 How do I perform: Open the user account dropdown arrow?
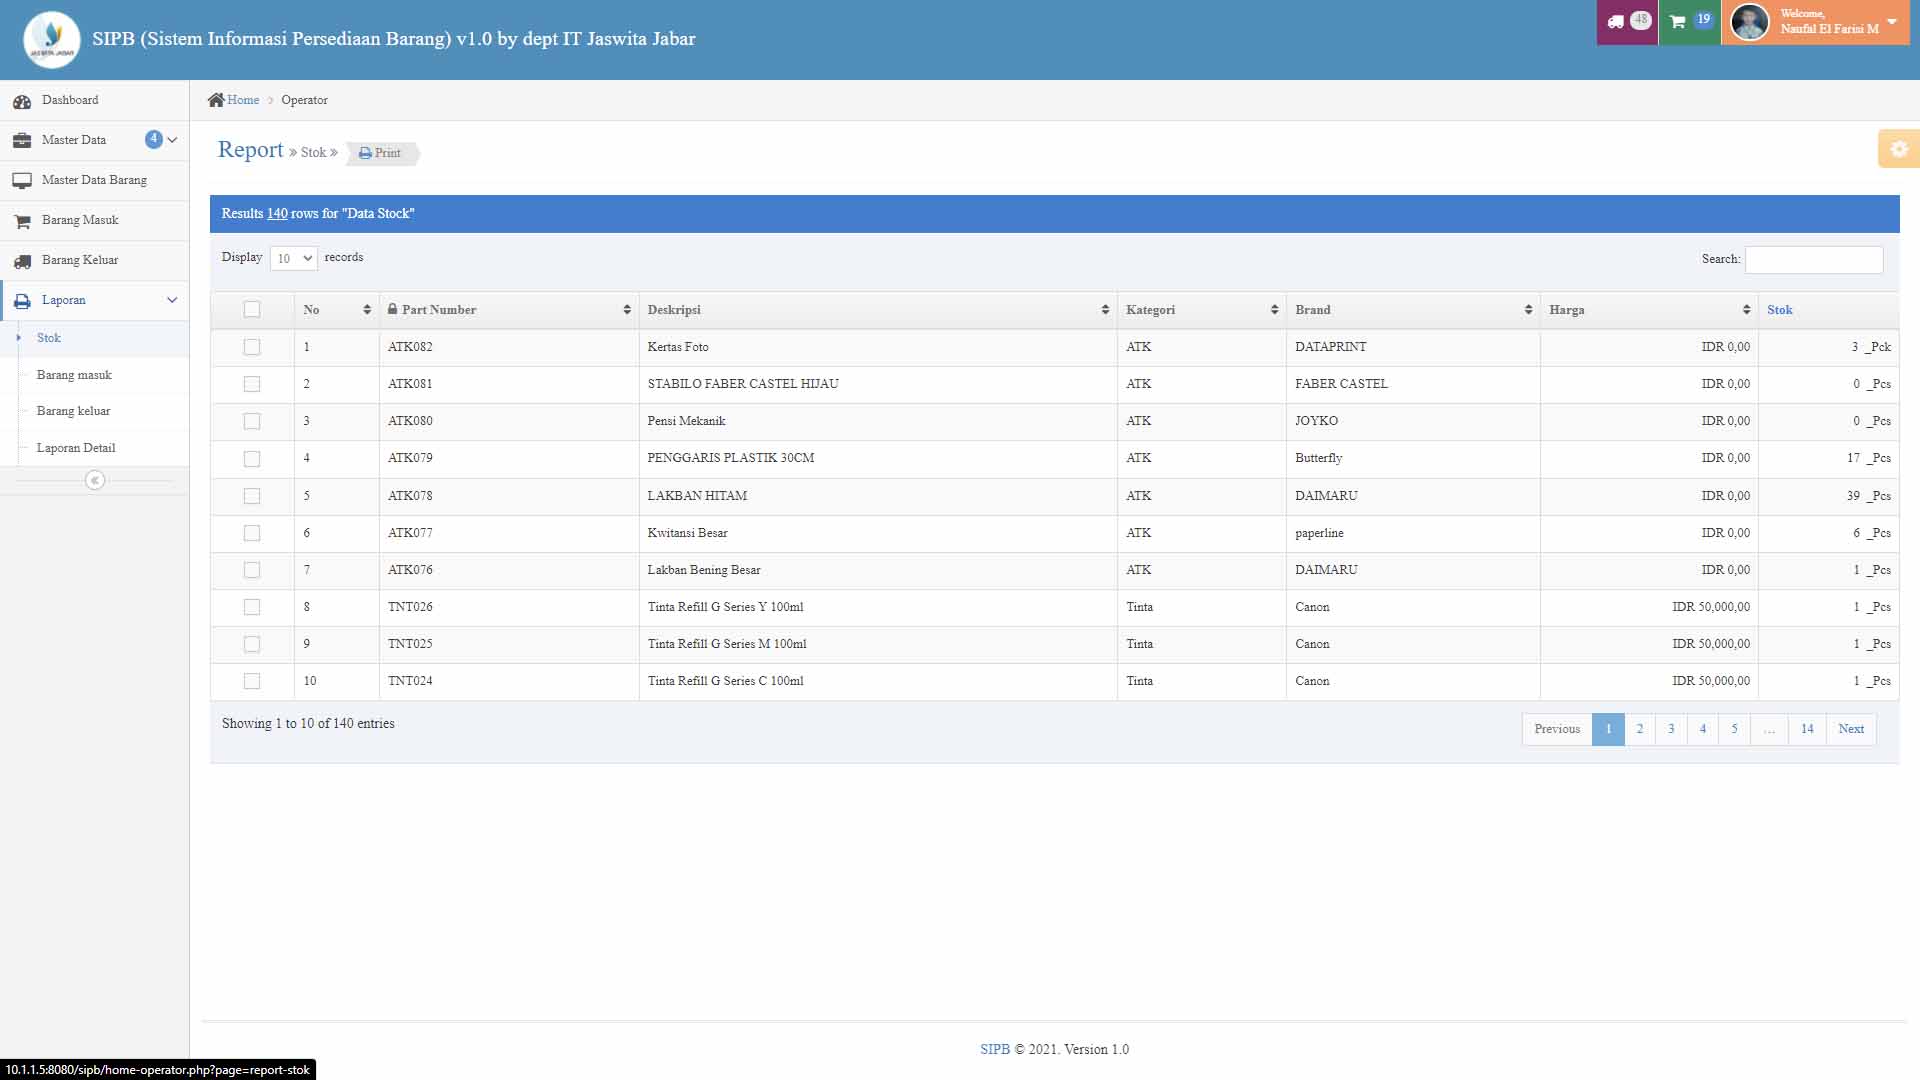(1891, 22)
